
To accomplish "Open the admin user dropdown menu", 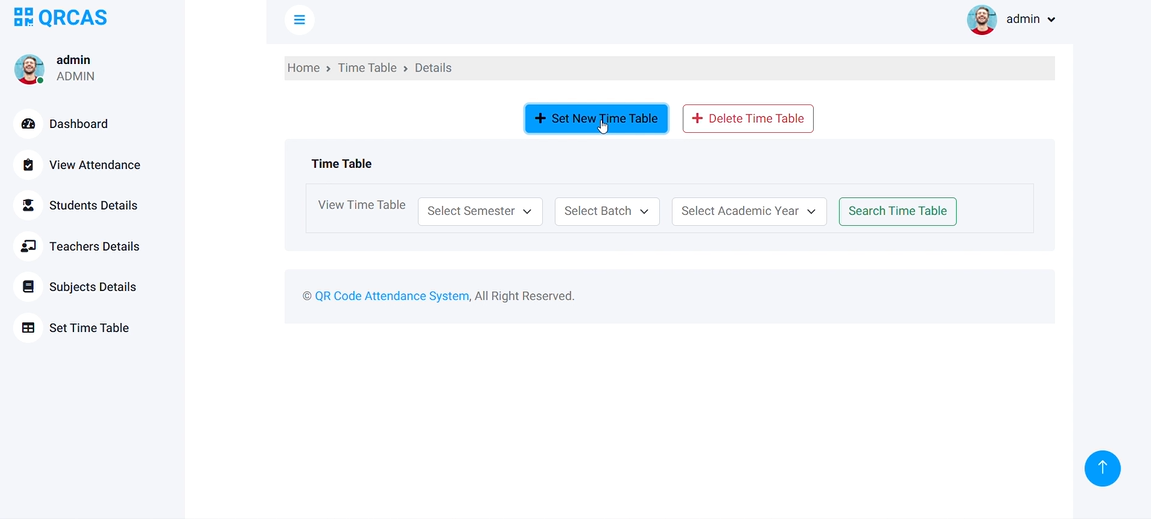I will click(x=1031, y=20).
